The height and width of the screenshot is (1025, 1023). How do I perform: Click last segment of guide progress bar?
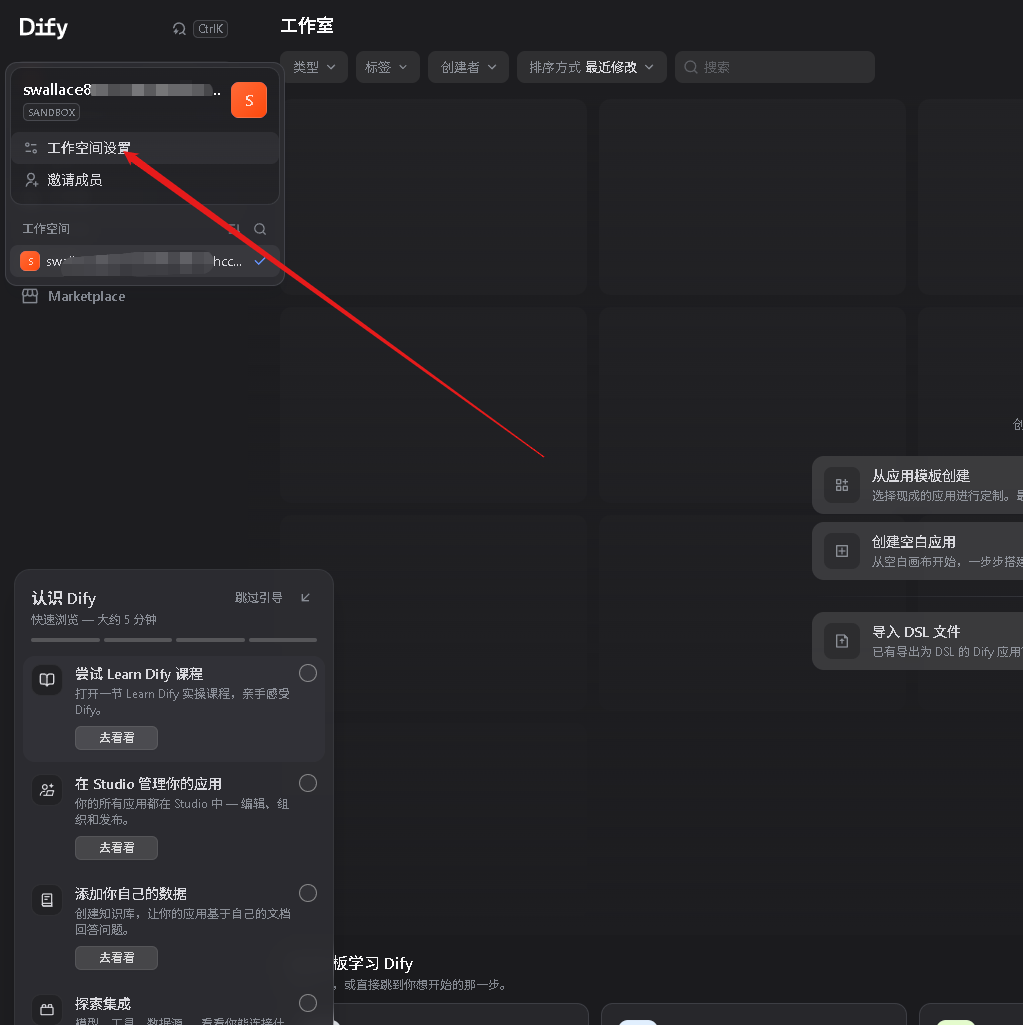tap(283, 640)
